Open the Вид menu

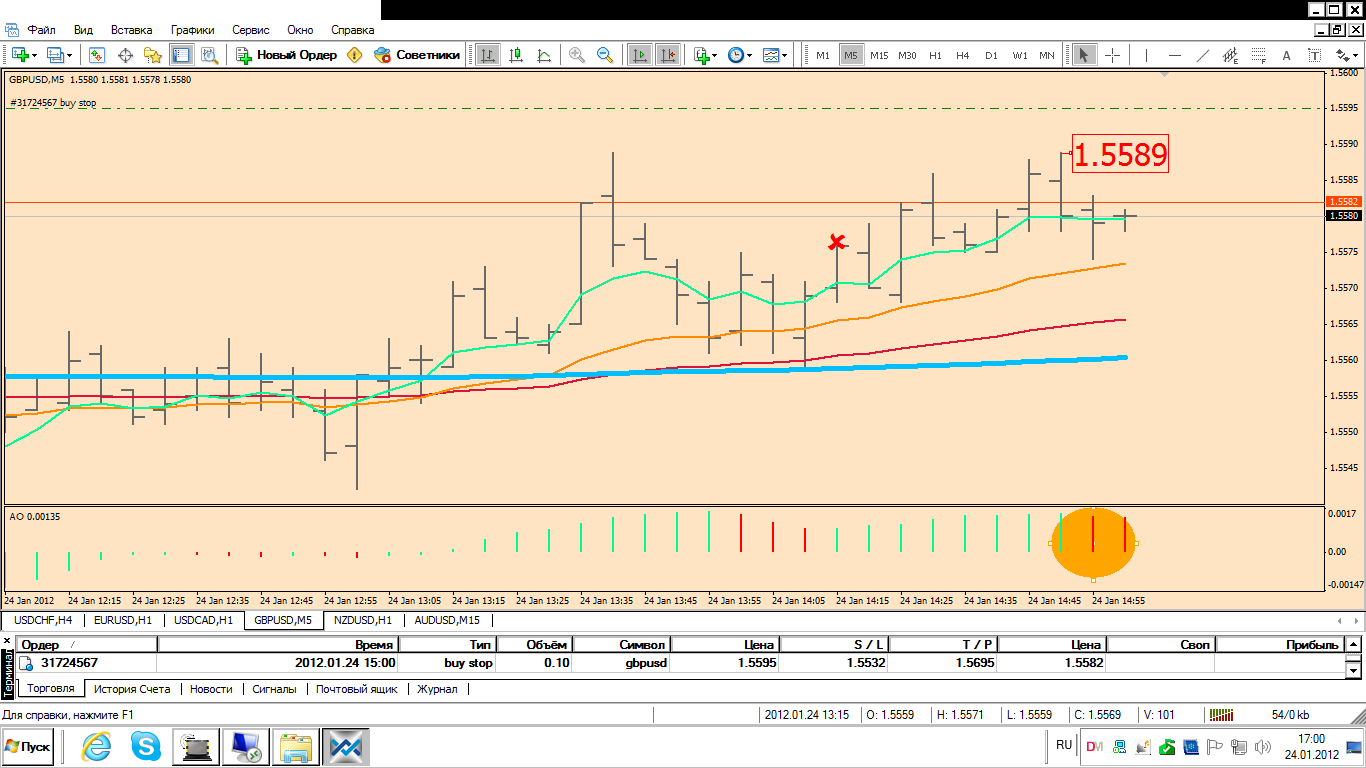pos(84,31)
